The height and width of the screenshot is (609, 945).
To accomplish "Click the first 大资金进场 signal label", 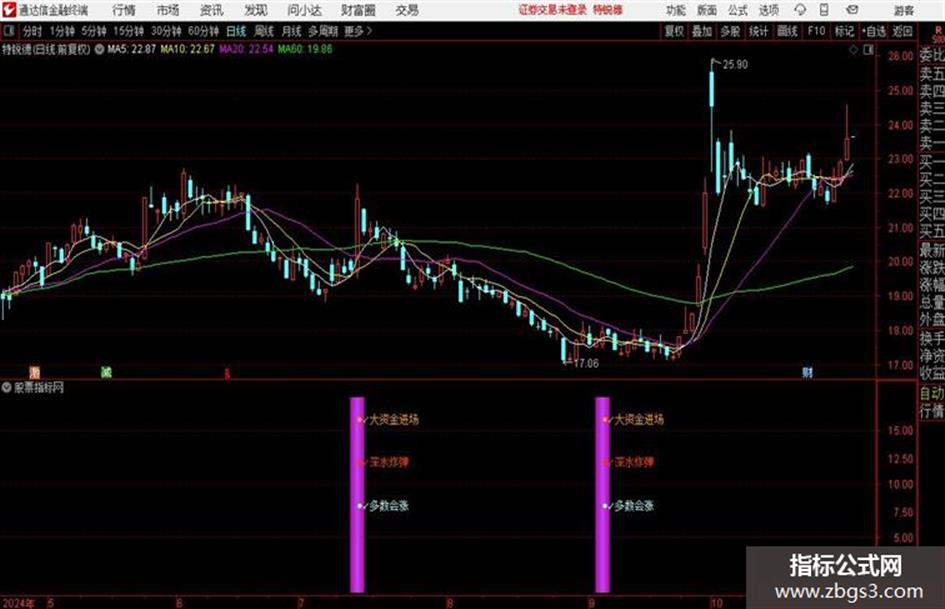I will click(394, 419).
